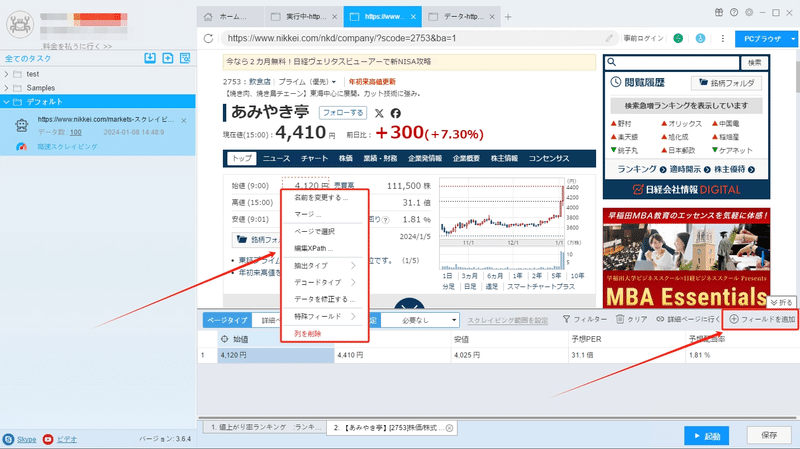Click the browser reload icon

pos(208,38)
